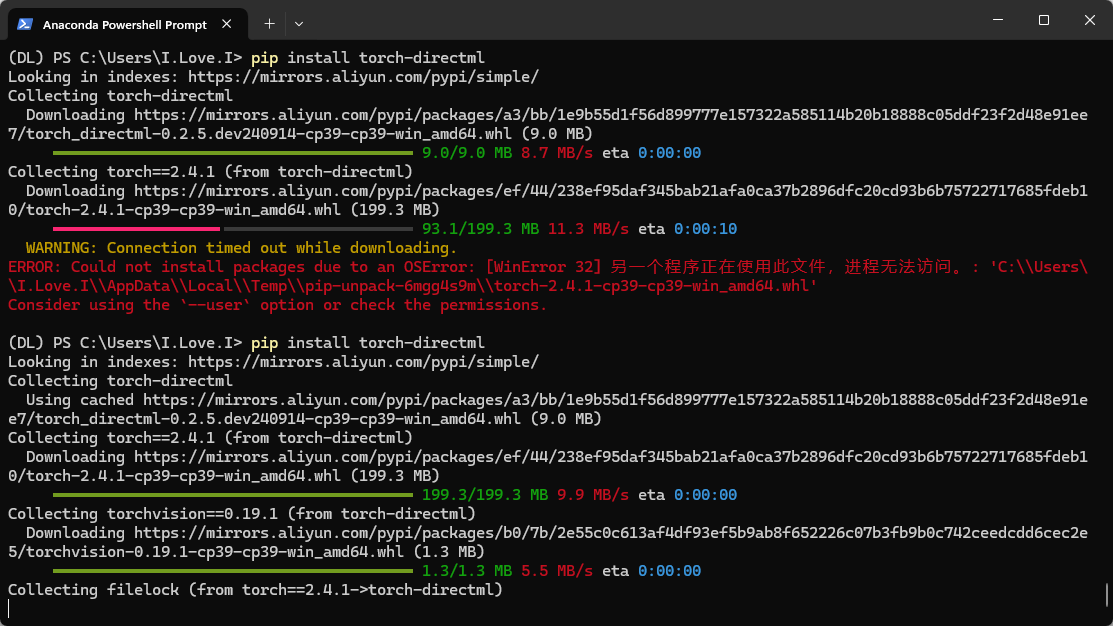Click the green progress bar at 9.0/9.0 MB
The height and width of the screenshot is (626, 1113).
(x=233, y=153)
